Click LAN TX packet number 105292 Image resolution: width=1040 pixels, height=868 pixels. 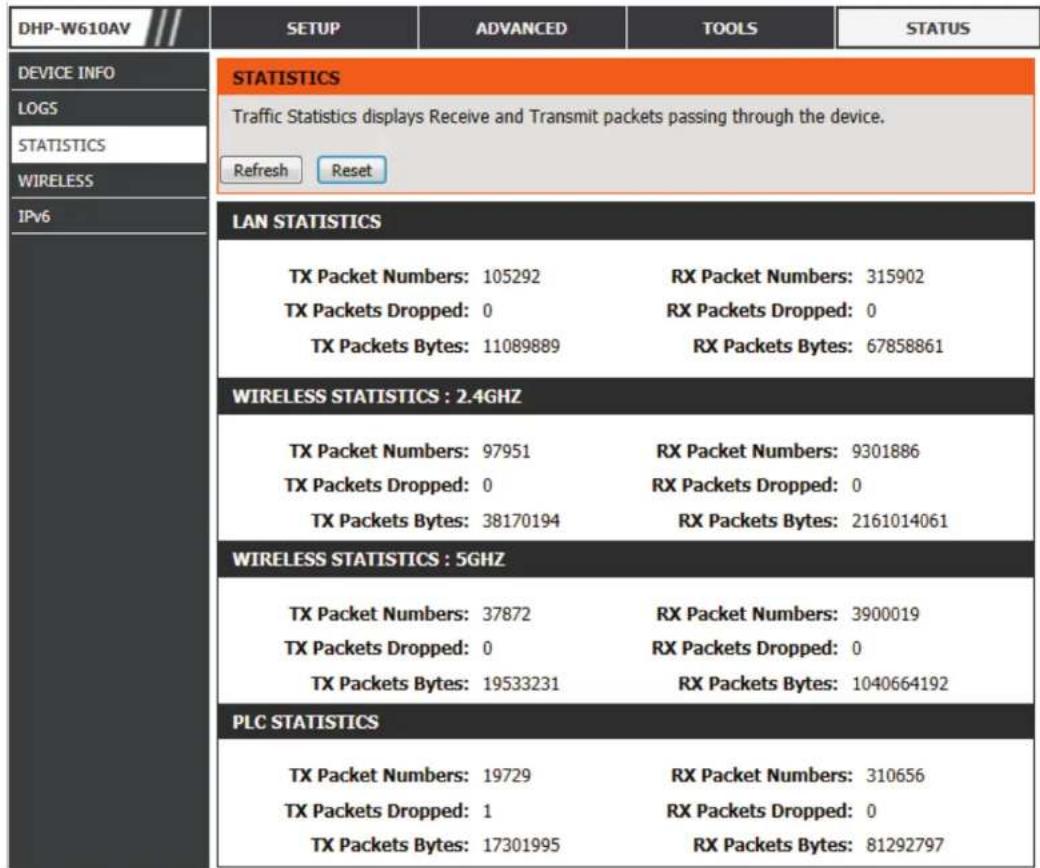(x=511, y=277)
